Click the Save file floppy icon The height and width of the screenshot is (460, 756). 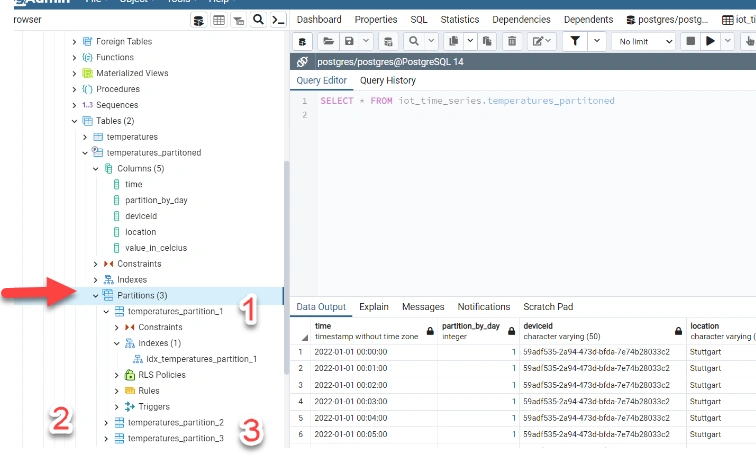349,41
